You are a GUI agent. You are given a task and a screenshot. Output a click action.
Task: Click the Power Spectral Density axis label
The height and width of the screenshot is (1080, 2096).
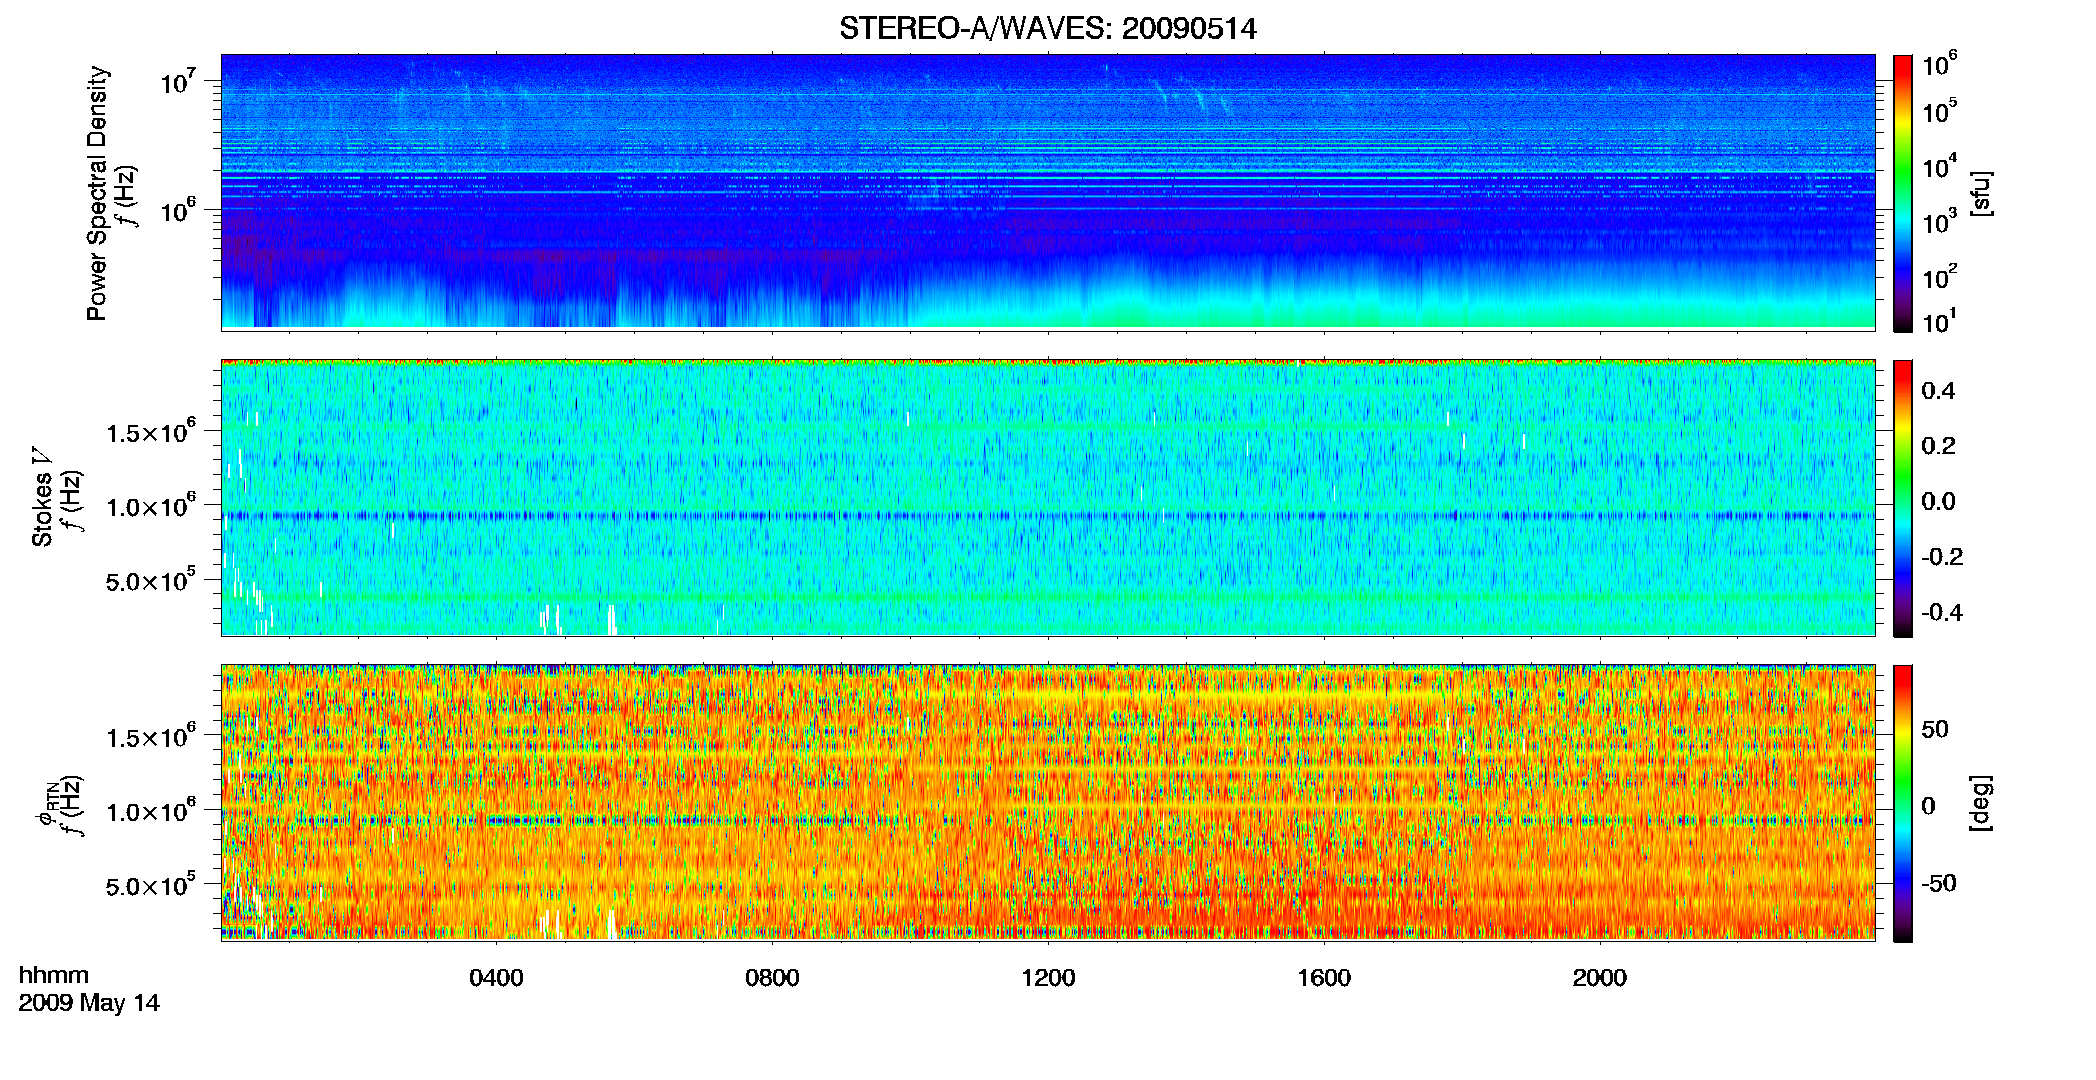point(97,193)
